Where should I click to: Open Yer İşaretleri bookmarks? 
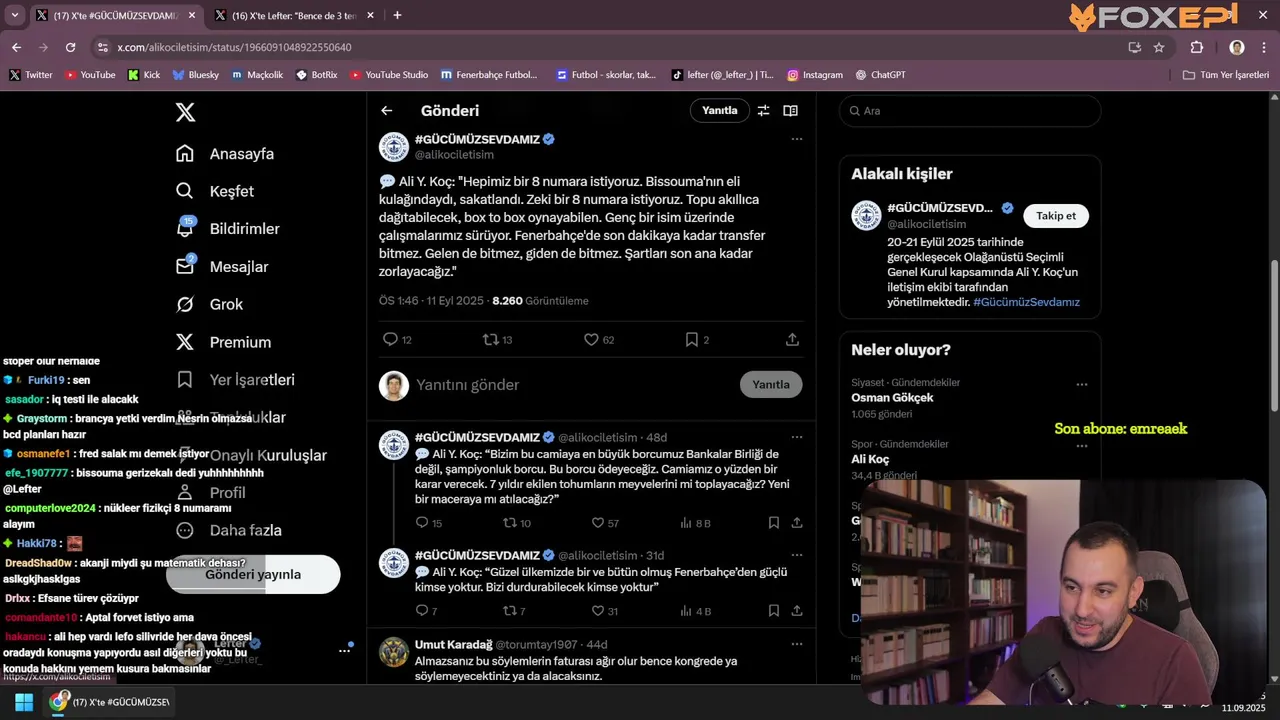235,380
